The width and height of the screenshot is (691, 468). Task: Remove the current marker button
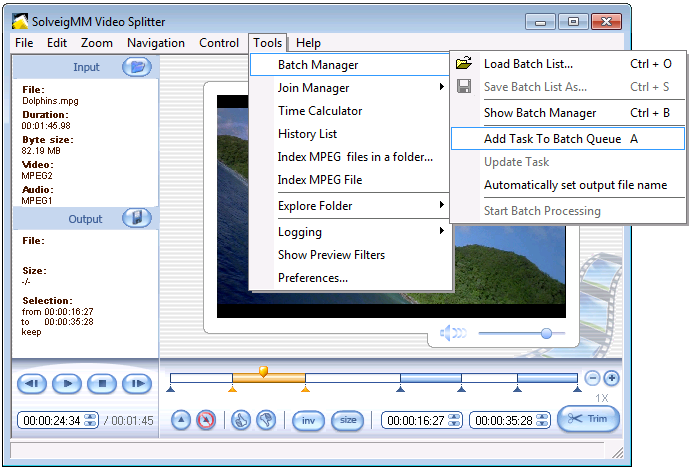coord(206,420)
